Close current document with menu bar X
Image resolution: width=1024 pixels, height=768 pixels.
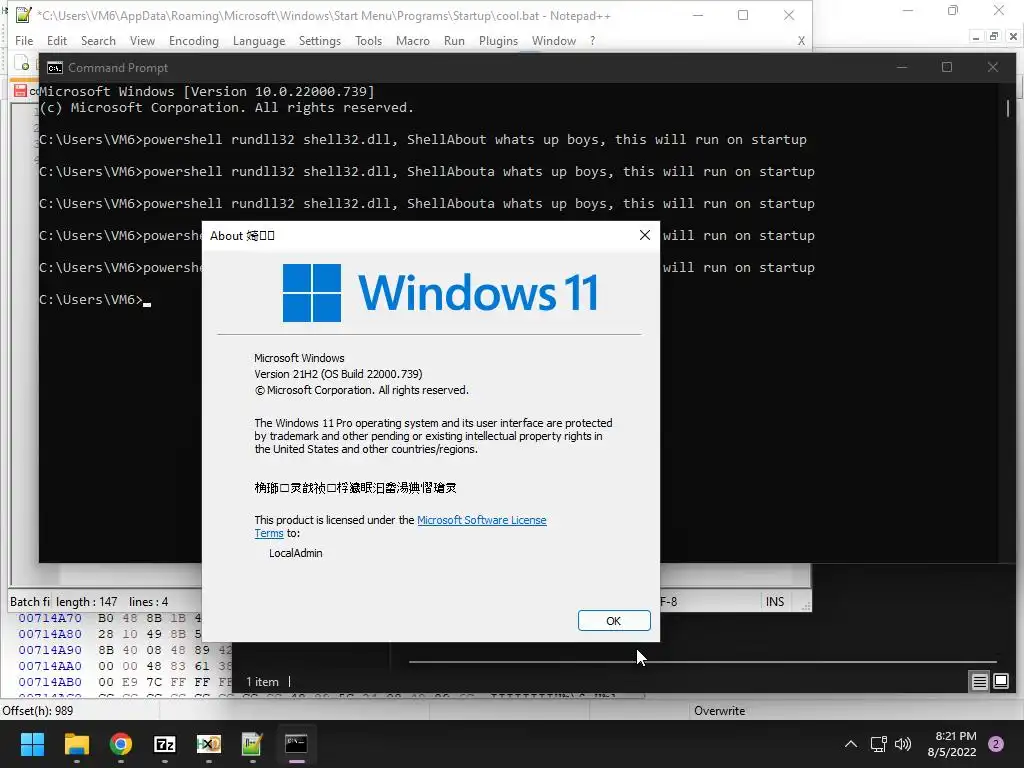[801, 40]
